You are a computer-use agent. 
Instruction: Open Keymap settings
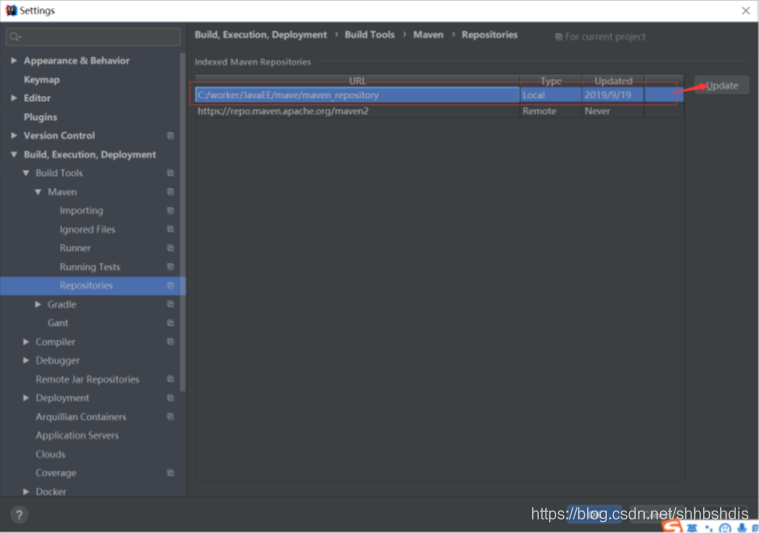click(x=42, y=79)
